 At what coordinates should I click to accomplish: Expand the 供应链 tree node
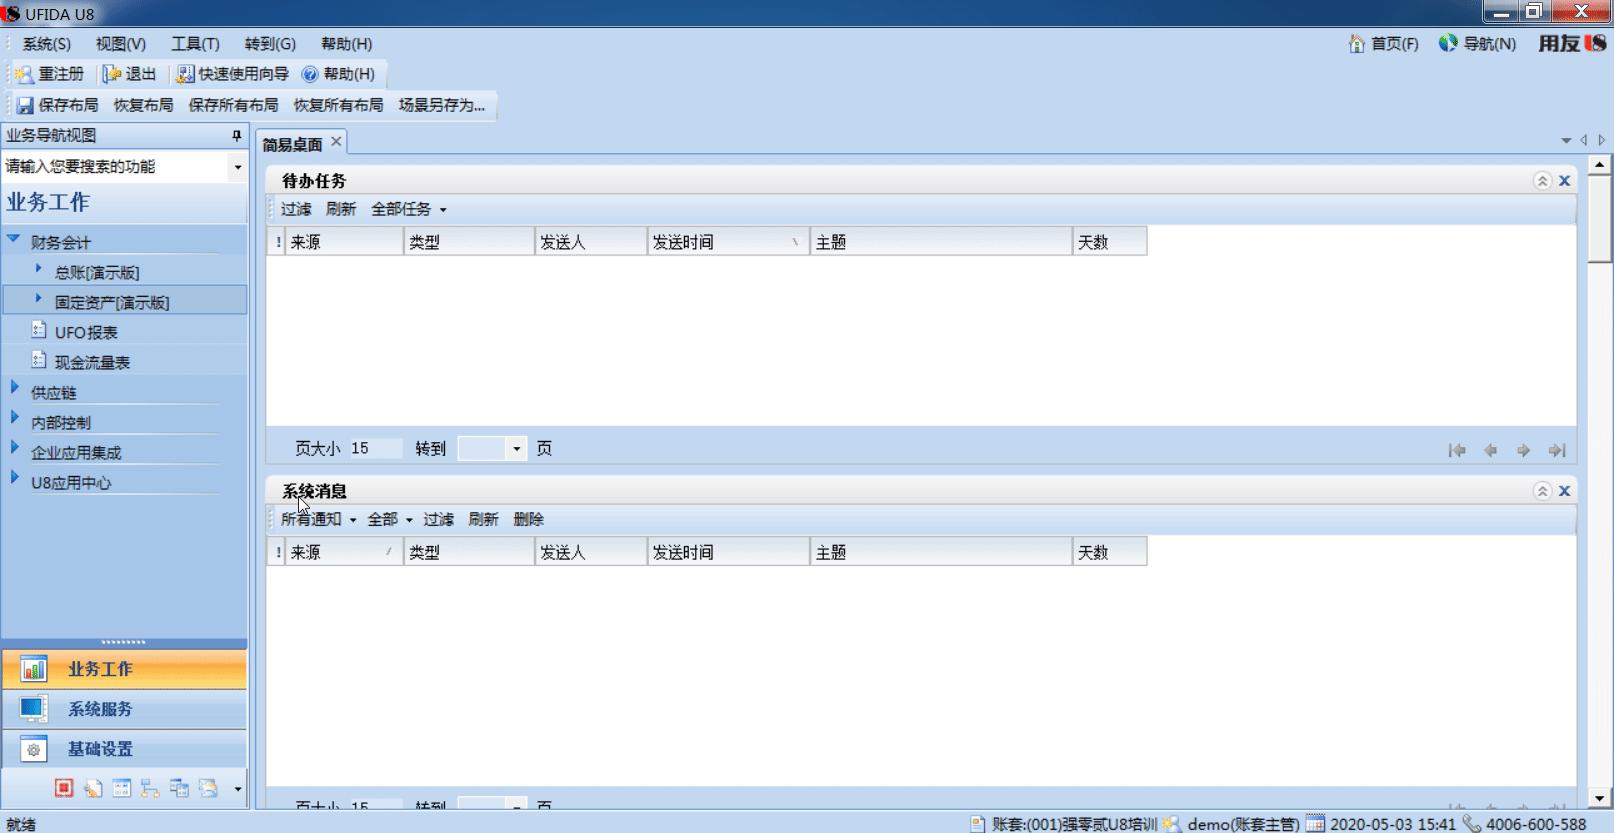pyautogui.click(x=14, y=387)
